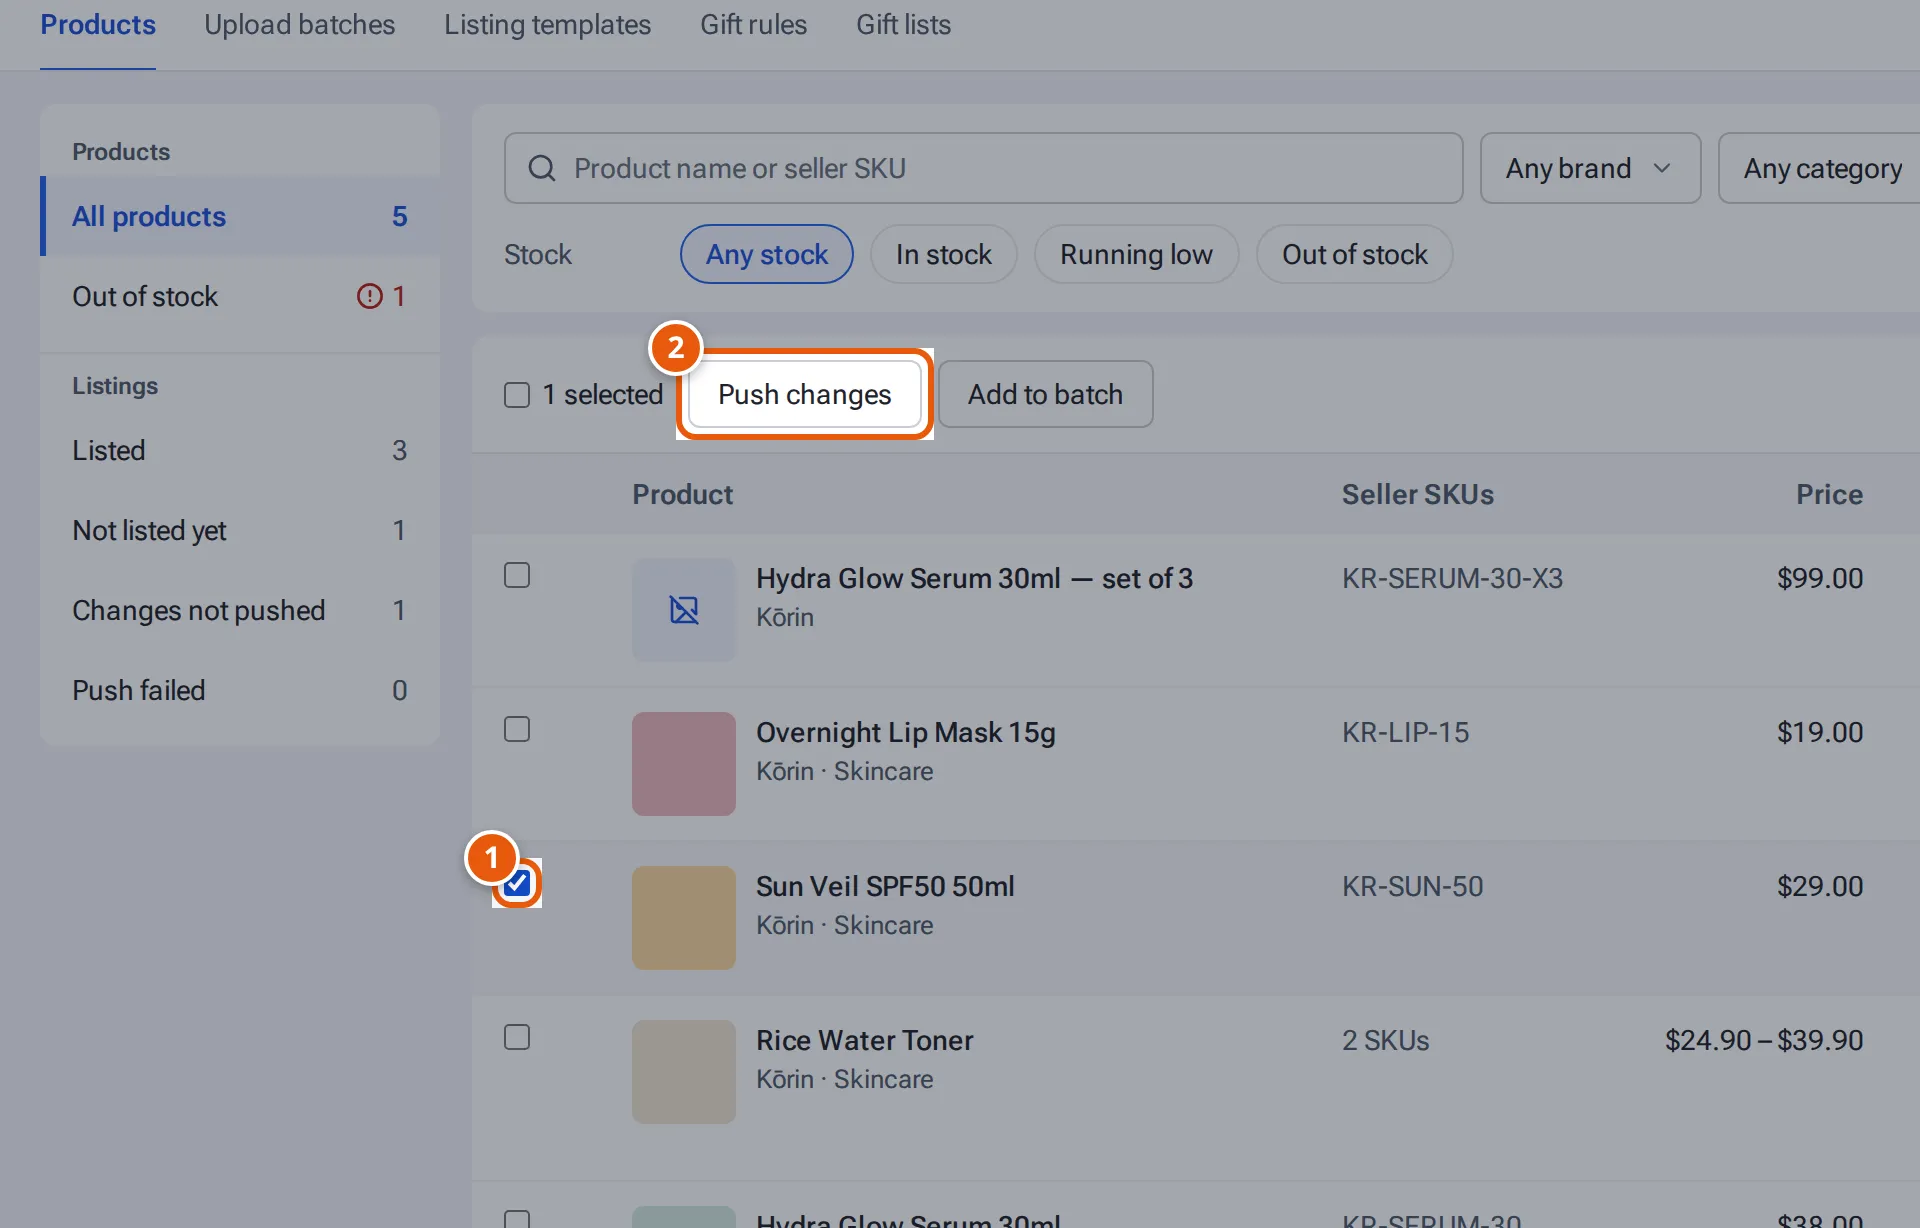
Task: Click the Sun Veil SPF50 tan thumbnail
Action: pos(684,918)
